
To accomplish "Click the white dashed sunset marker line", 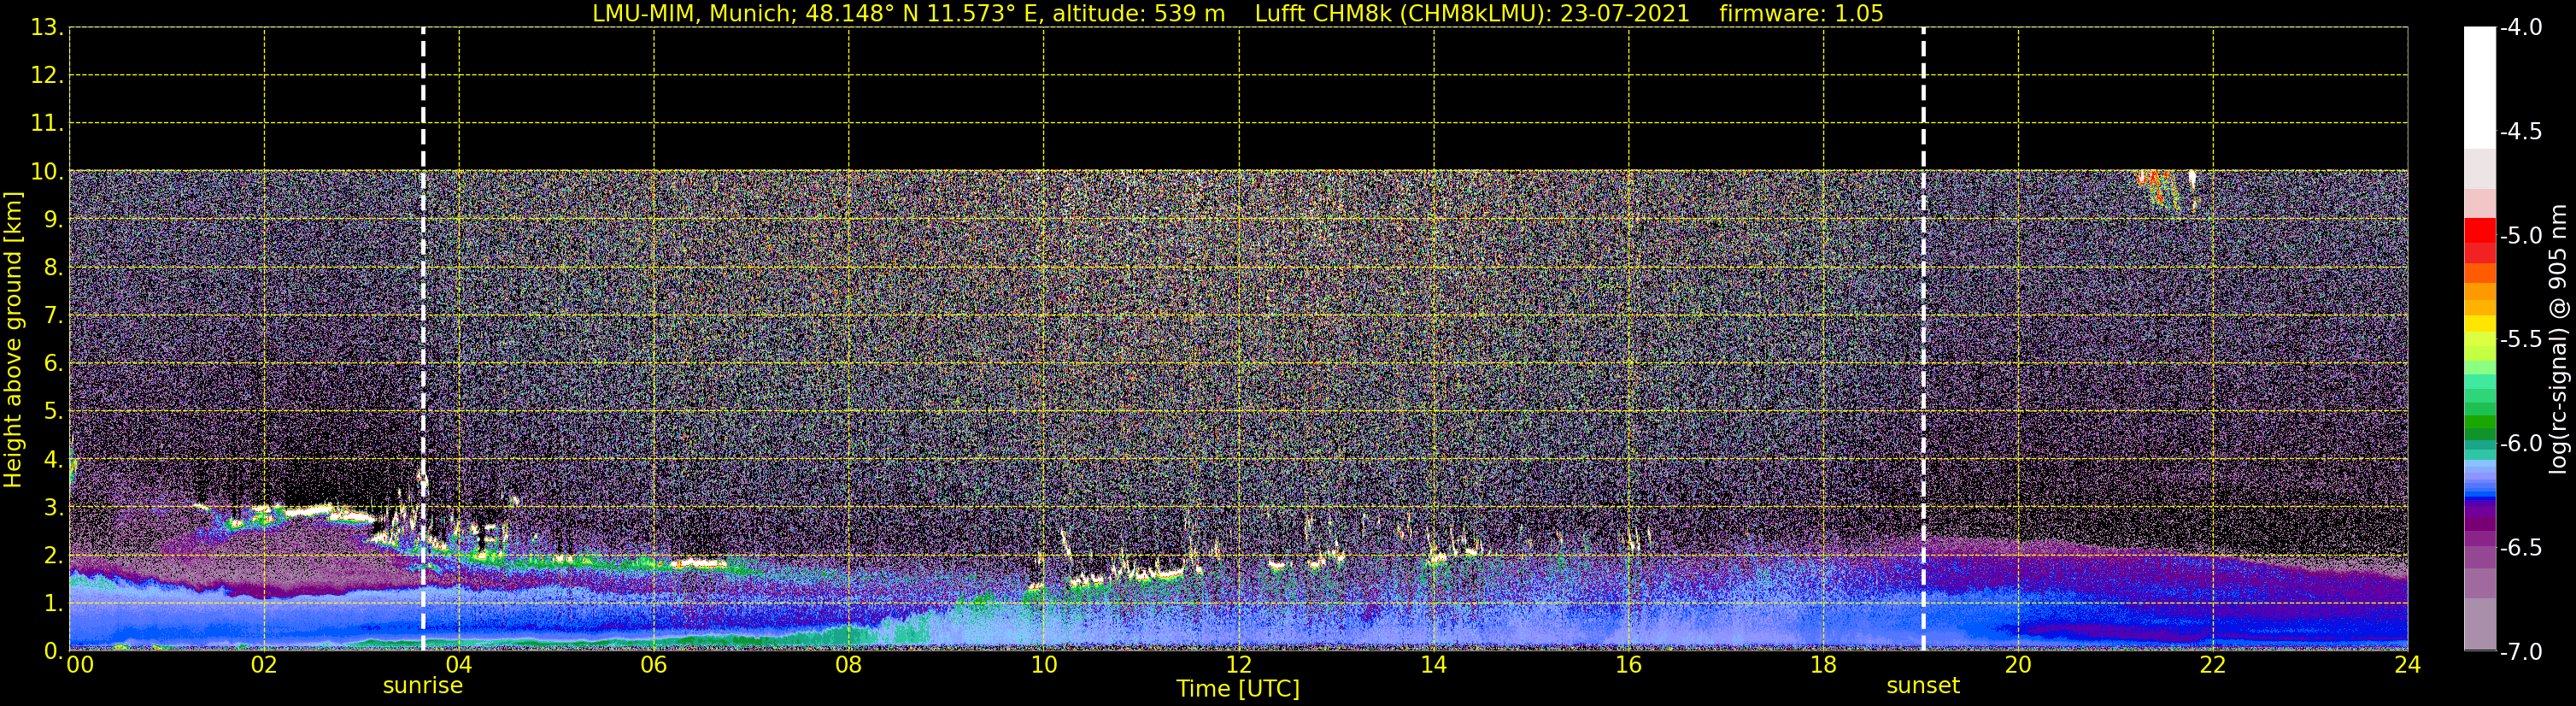I will click(1923, 339).
